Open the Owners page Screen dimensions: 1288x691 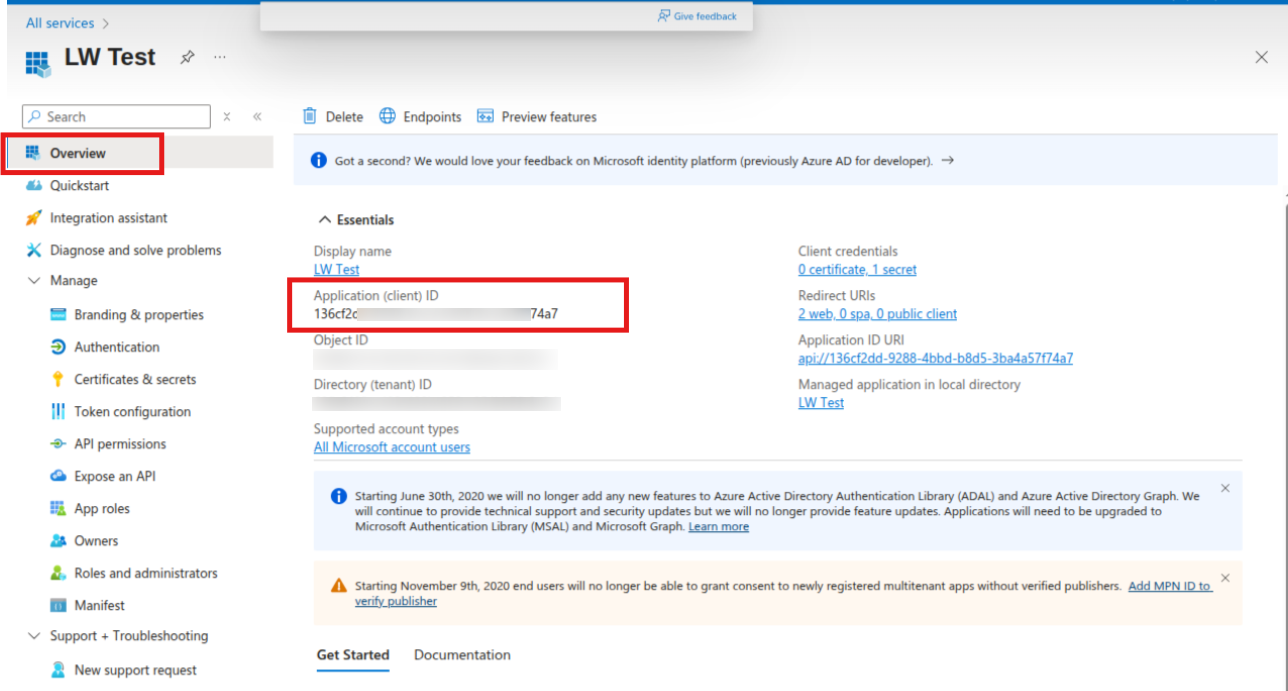(x=96, y=541)
